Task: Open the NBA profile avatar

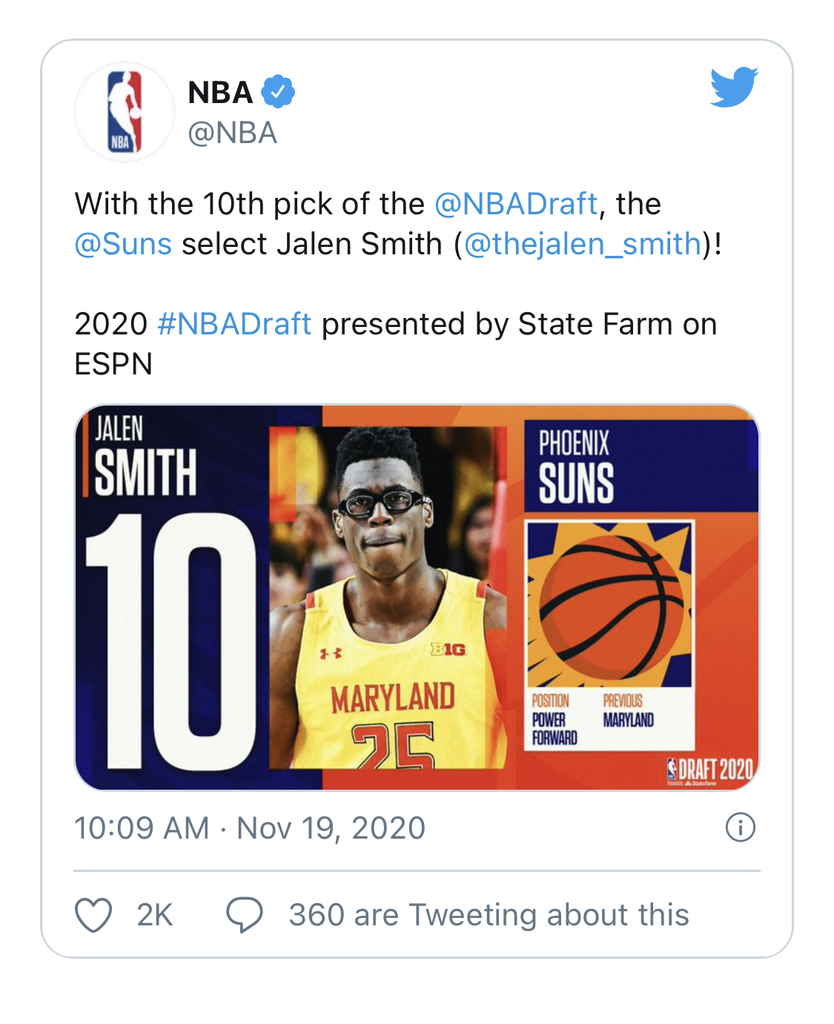Action: pos(124,112)
